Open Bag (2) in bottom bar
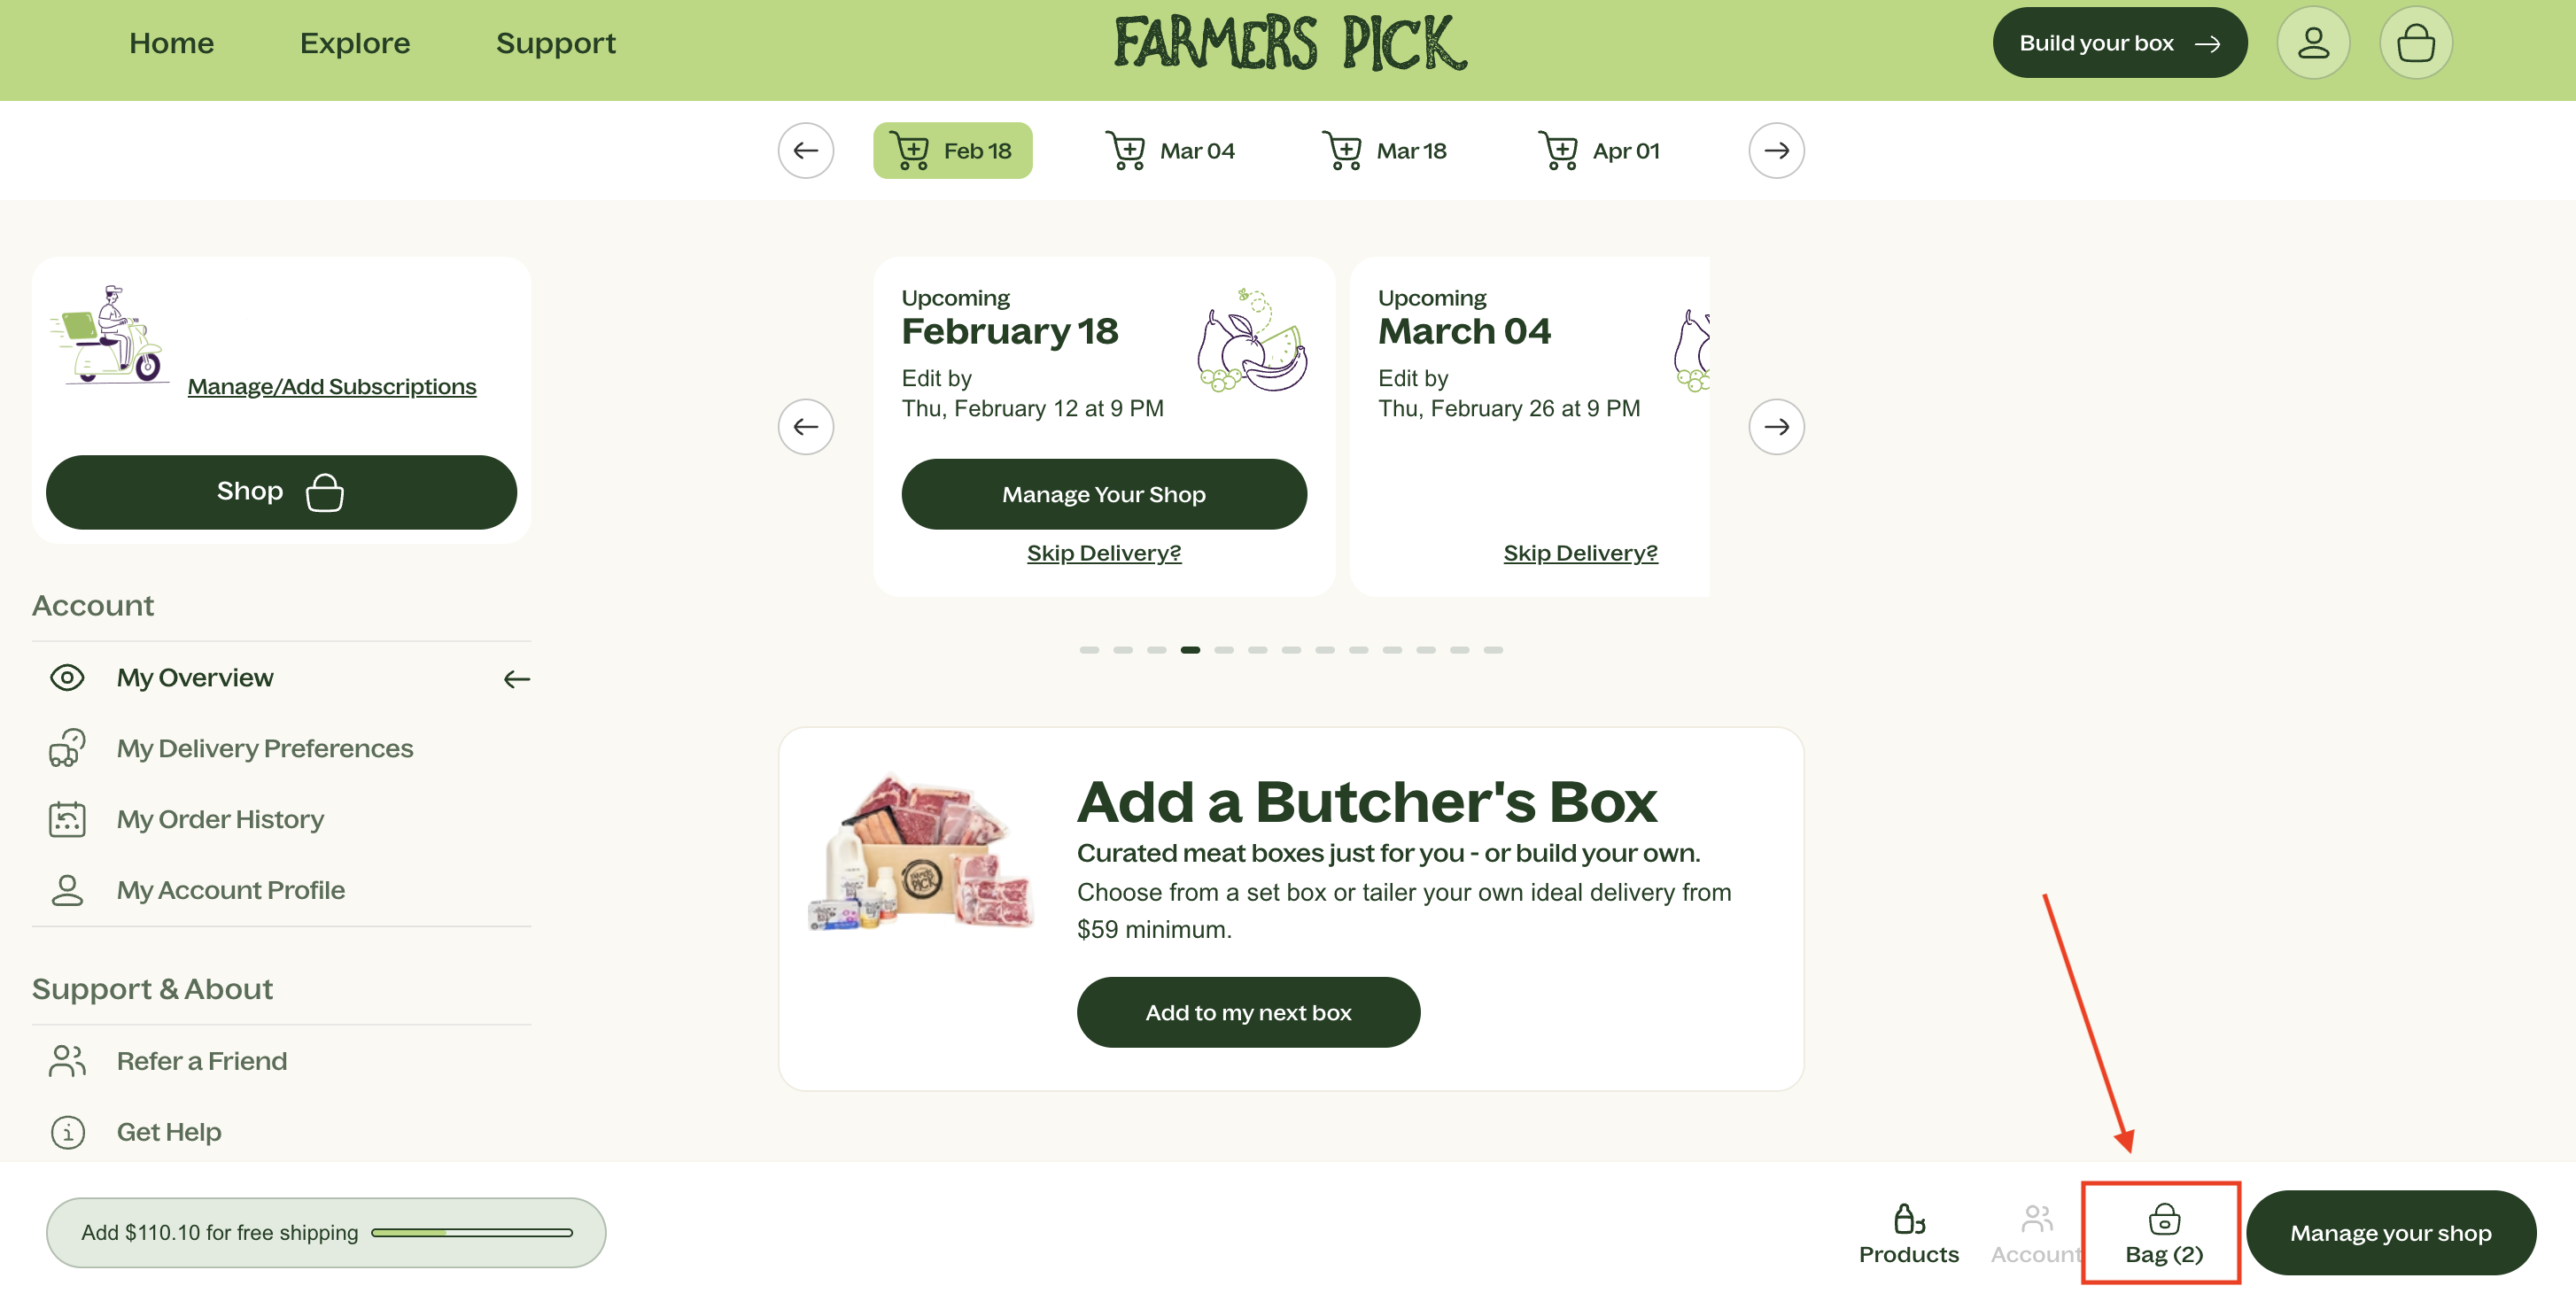The width and height of the screenshot is (2576, 1309). coord(2162,1233)
